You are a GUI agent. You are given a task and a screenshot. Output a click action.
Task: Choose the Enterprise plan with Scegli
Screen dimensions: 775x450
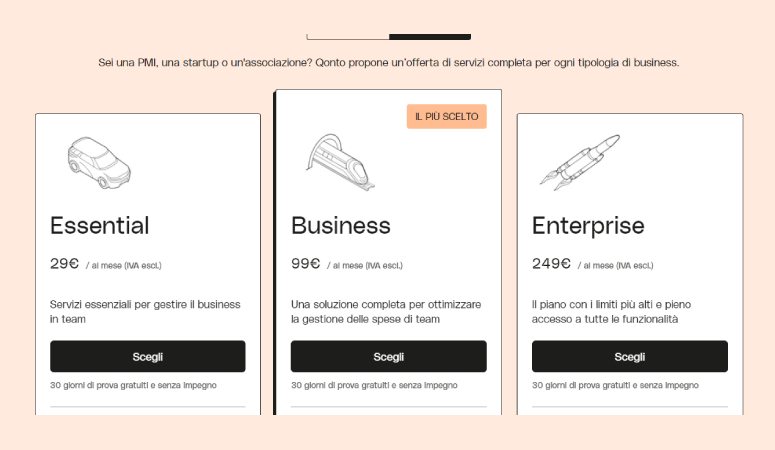point(630,356)
